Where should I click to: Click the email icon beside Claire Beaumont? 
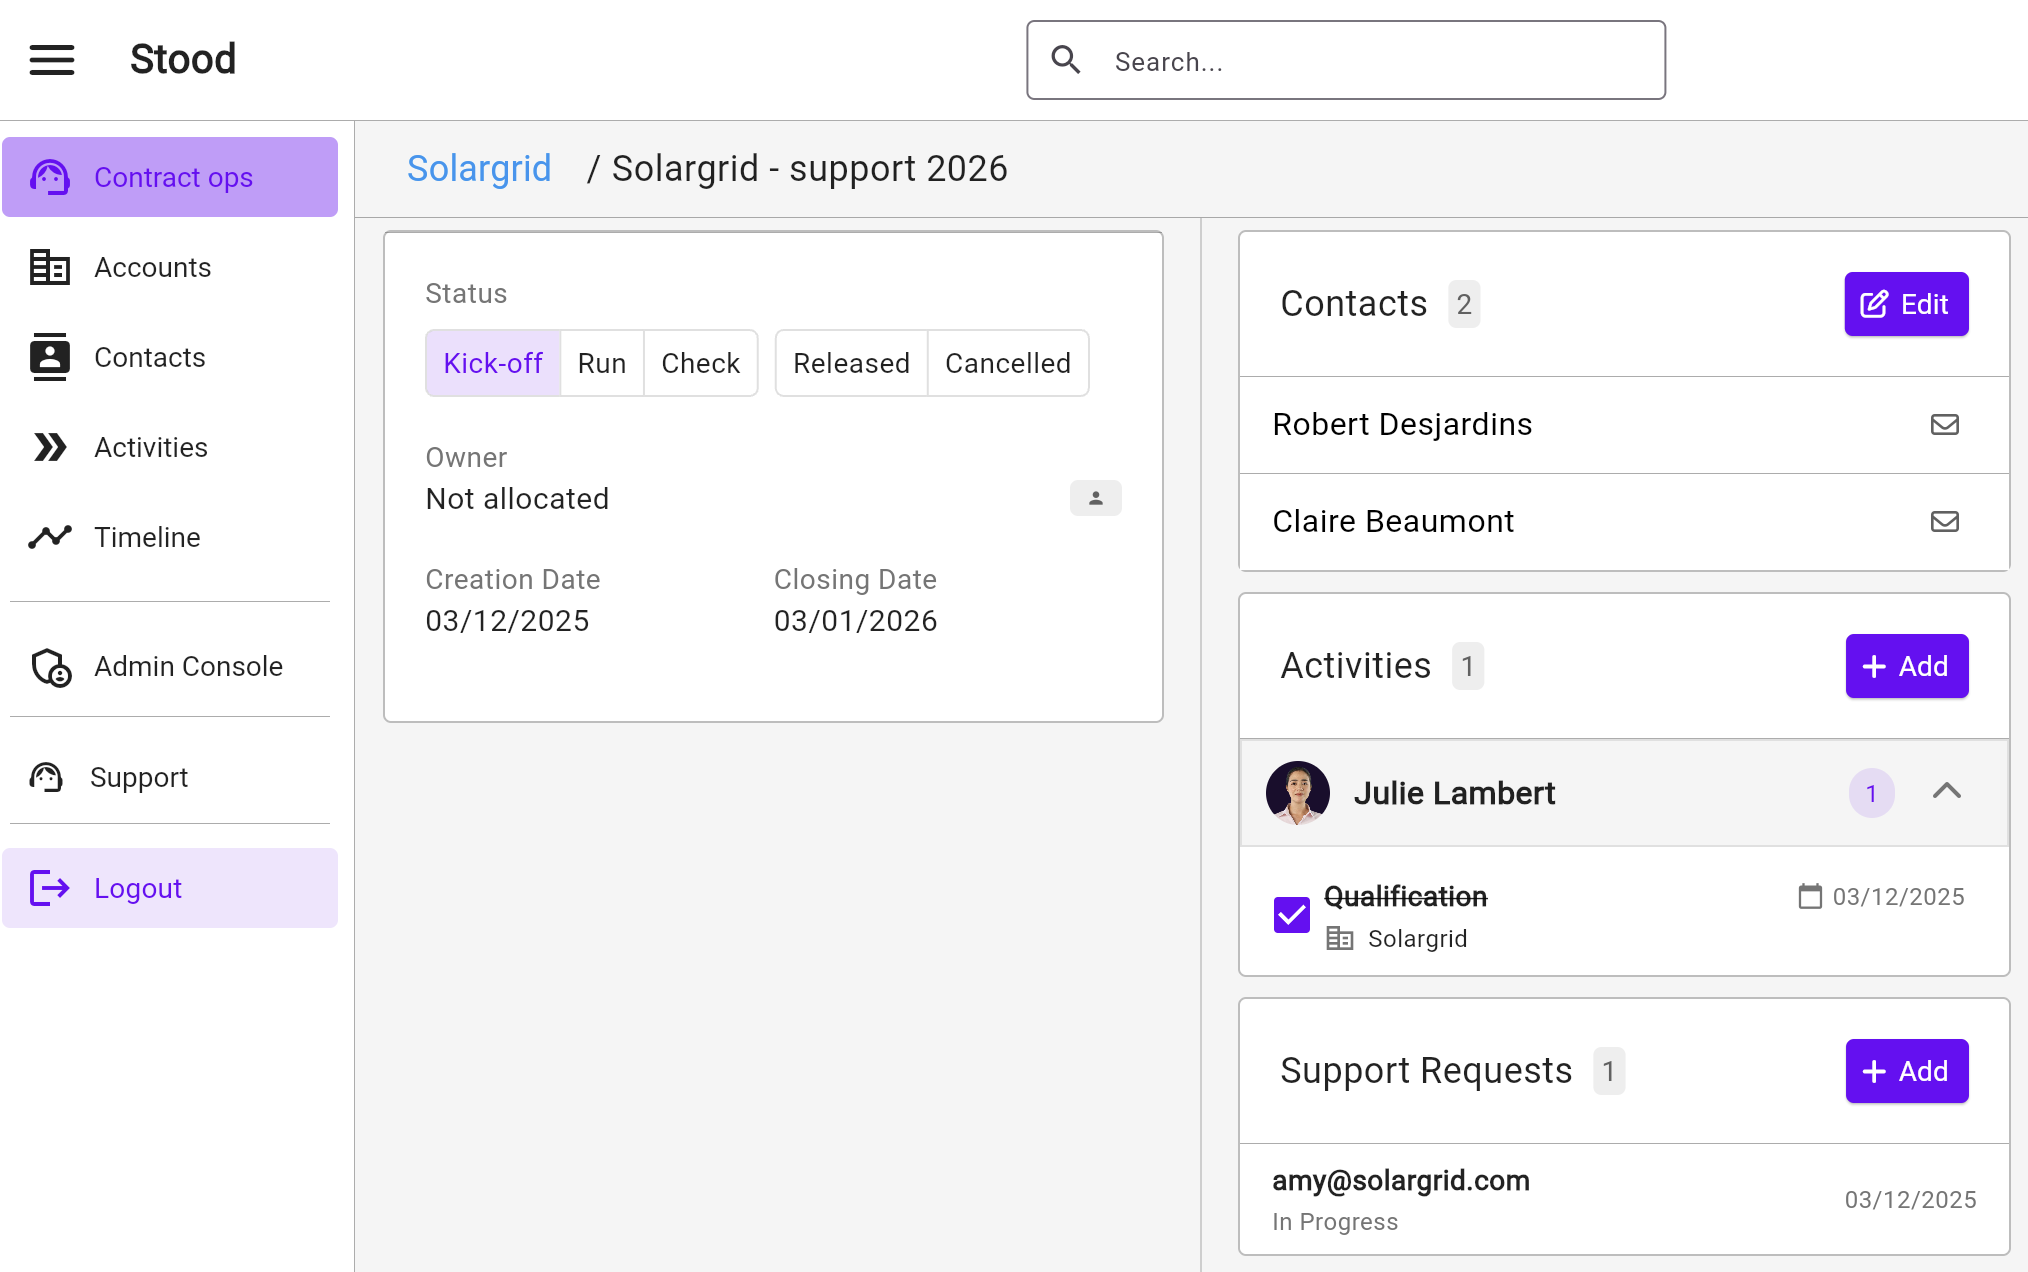click(x=1944, y=522)
